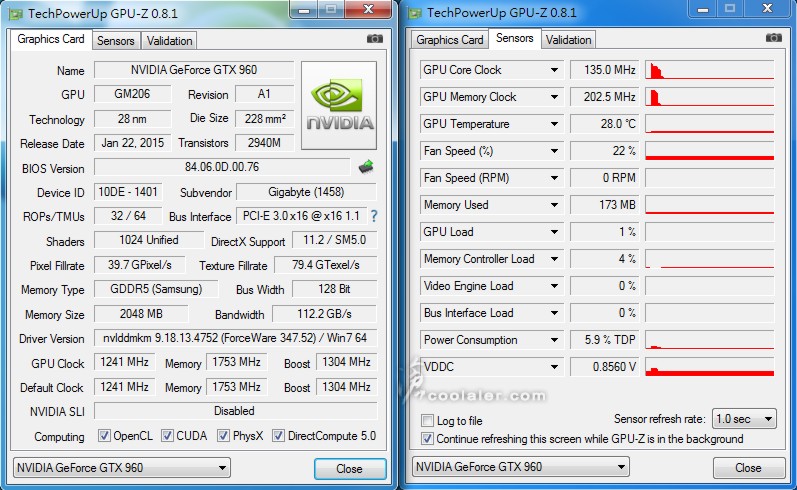
Task: Select Sensors tab in right window
Action: [514, 38]
